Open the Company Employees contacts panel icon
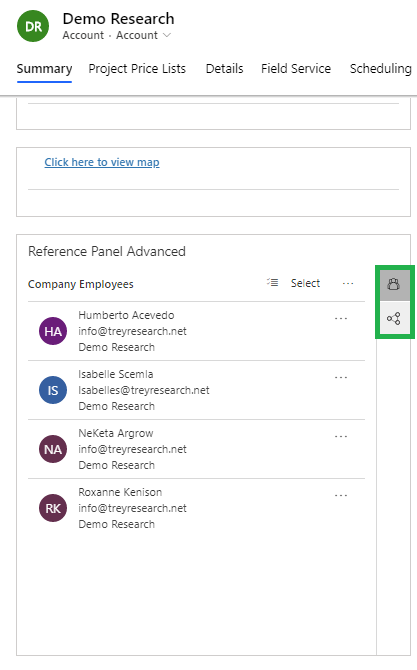This screenshot has height=670, width=417. 394,285
